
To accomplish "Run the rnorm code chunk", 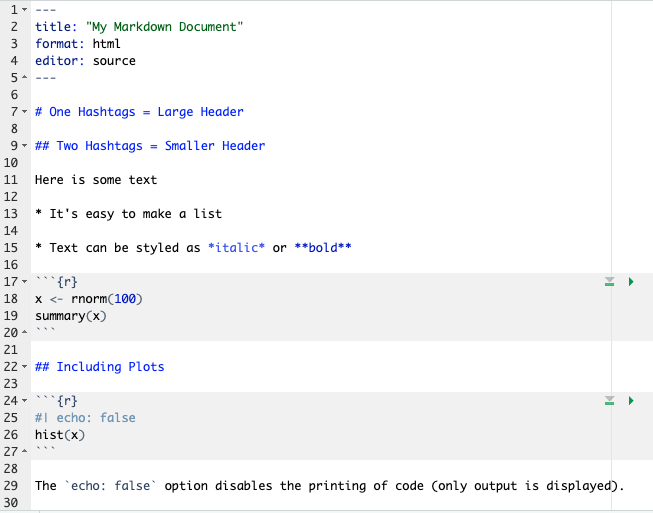I will pos(631,283).
